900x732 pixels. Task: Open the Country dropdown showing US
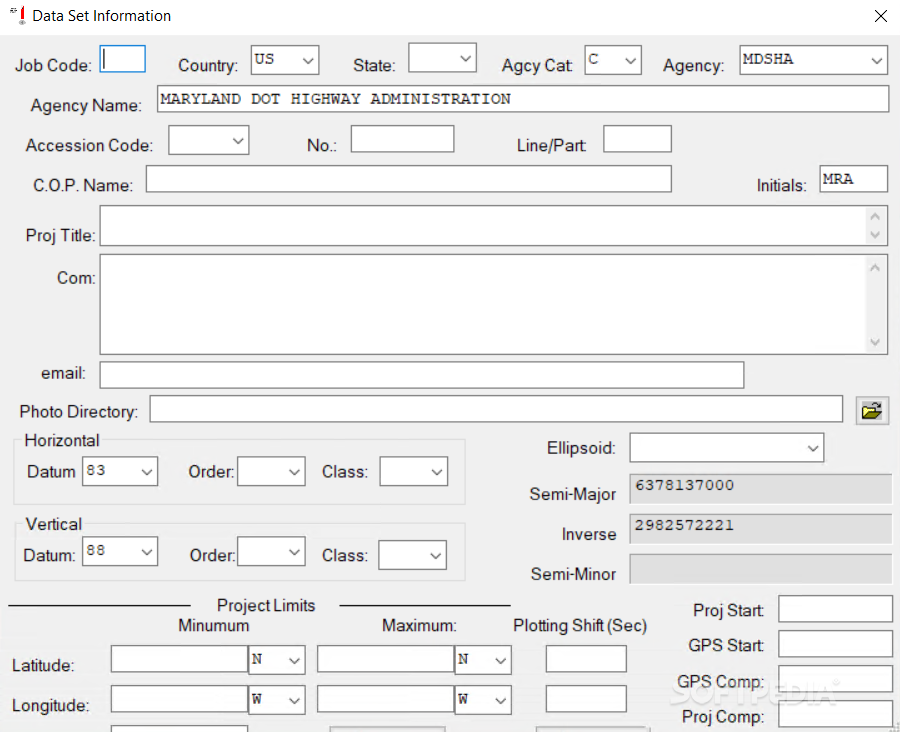285,60
